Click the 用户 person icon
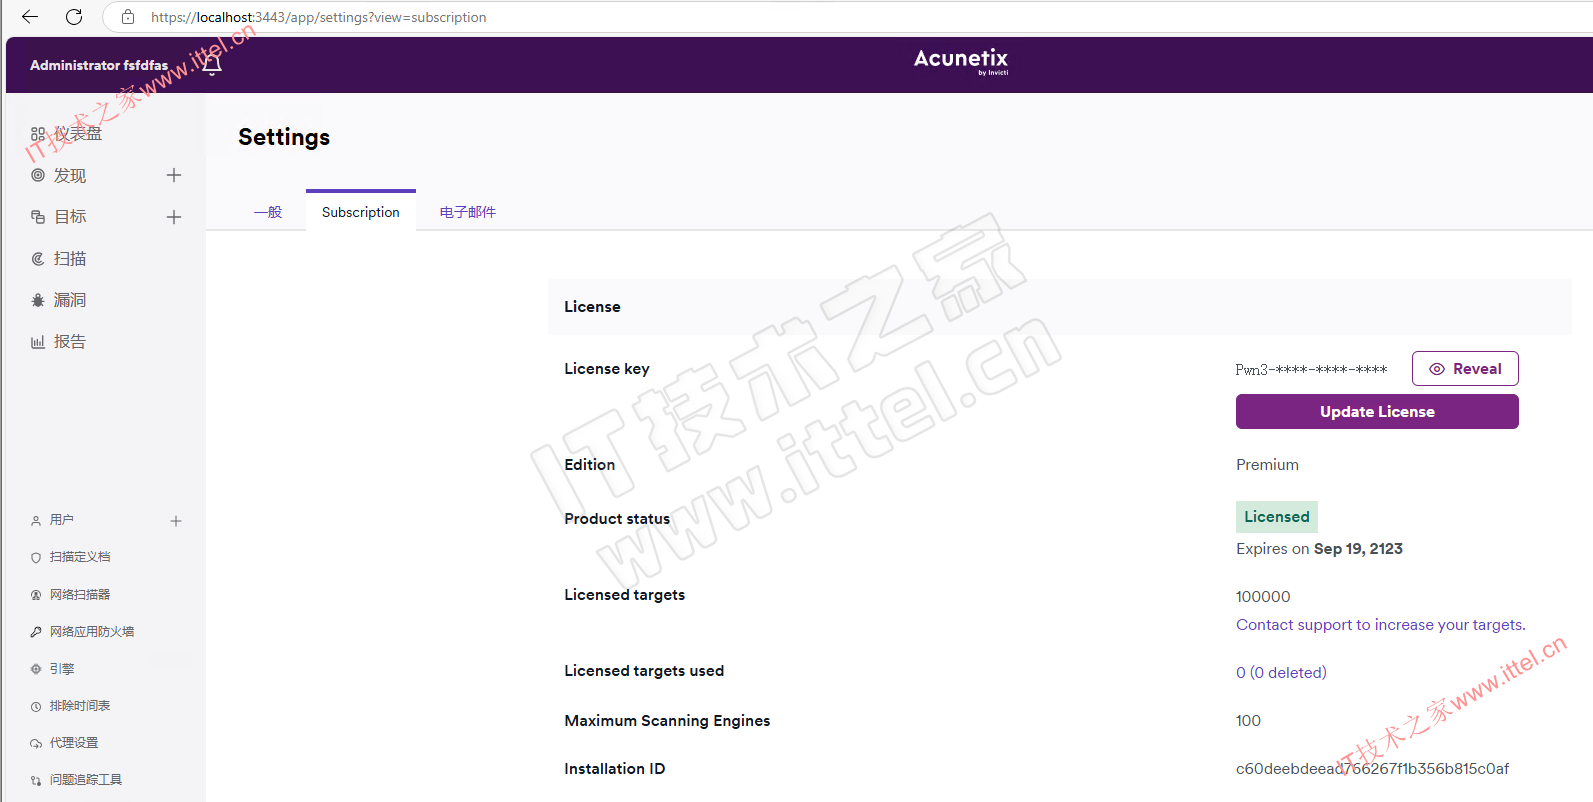This screenshot has width=1593, height=802. coord(36,521)
